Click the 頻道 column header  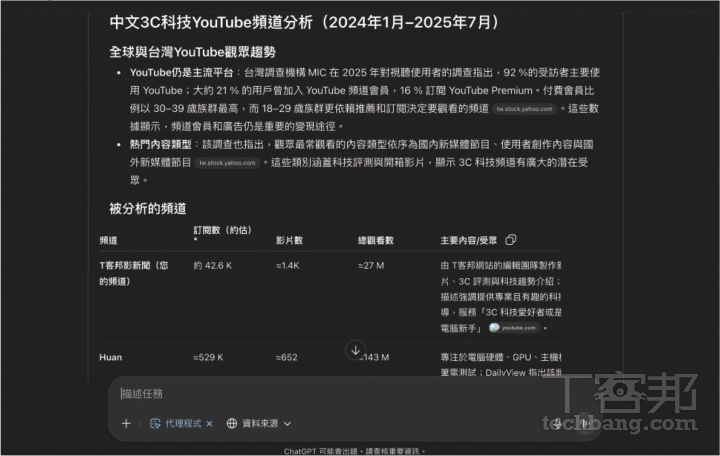(108, 240)
